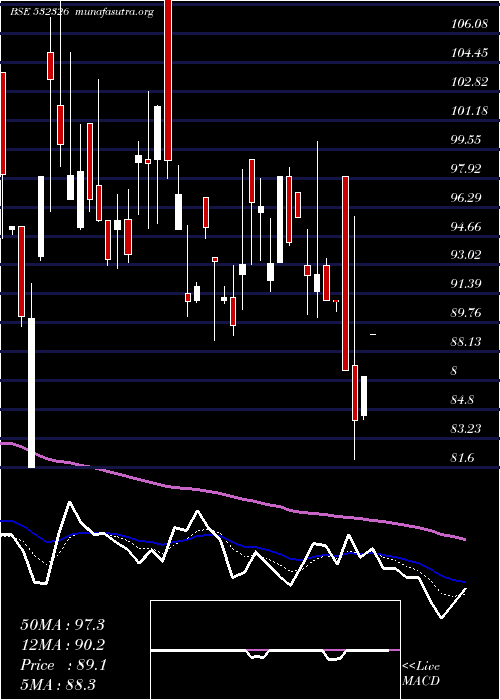The height and width of the screenshot is (700, 500).
Task: Click the 106.08 price axis label
Action: click(x=469, y=24)
